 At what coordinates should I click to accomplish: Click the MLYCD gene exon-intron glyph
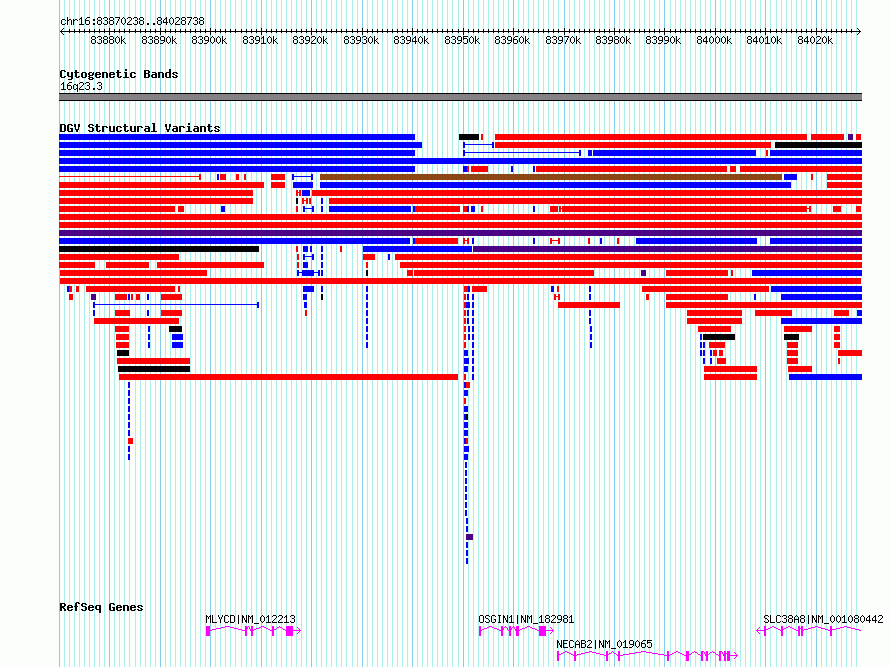click(x=253, y=631)
